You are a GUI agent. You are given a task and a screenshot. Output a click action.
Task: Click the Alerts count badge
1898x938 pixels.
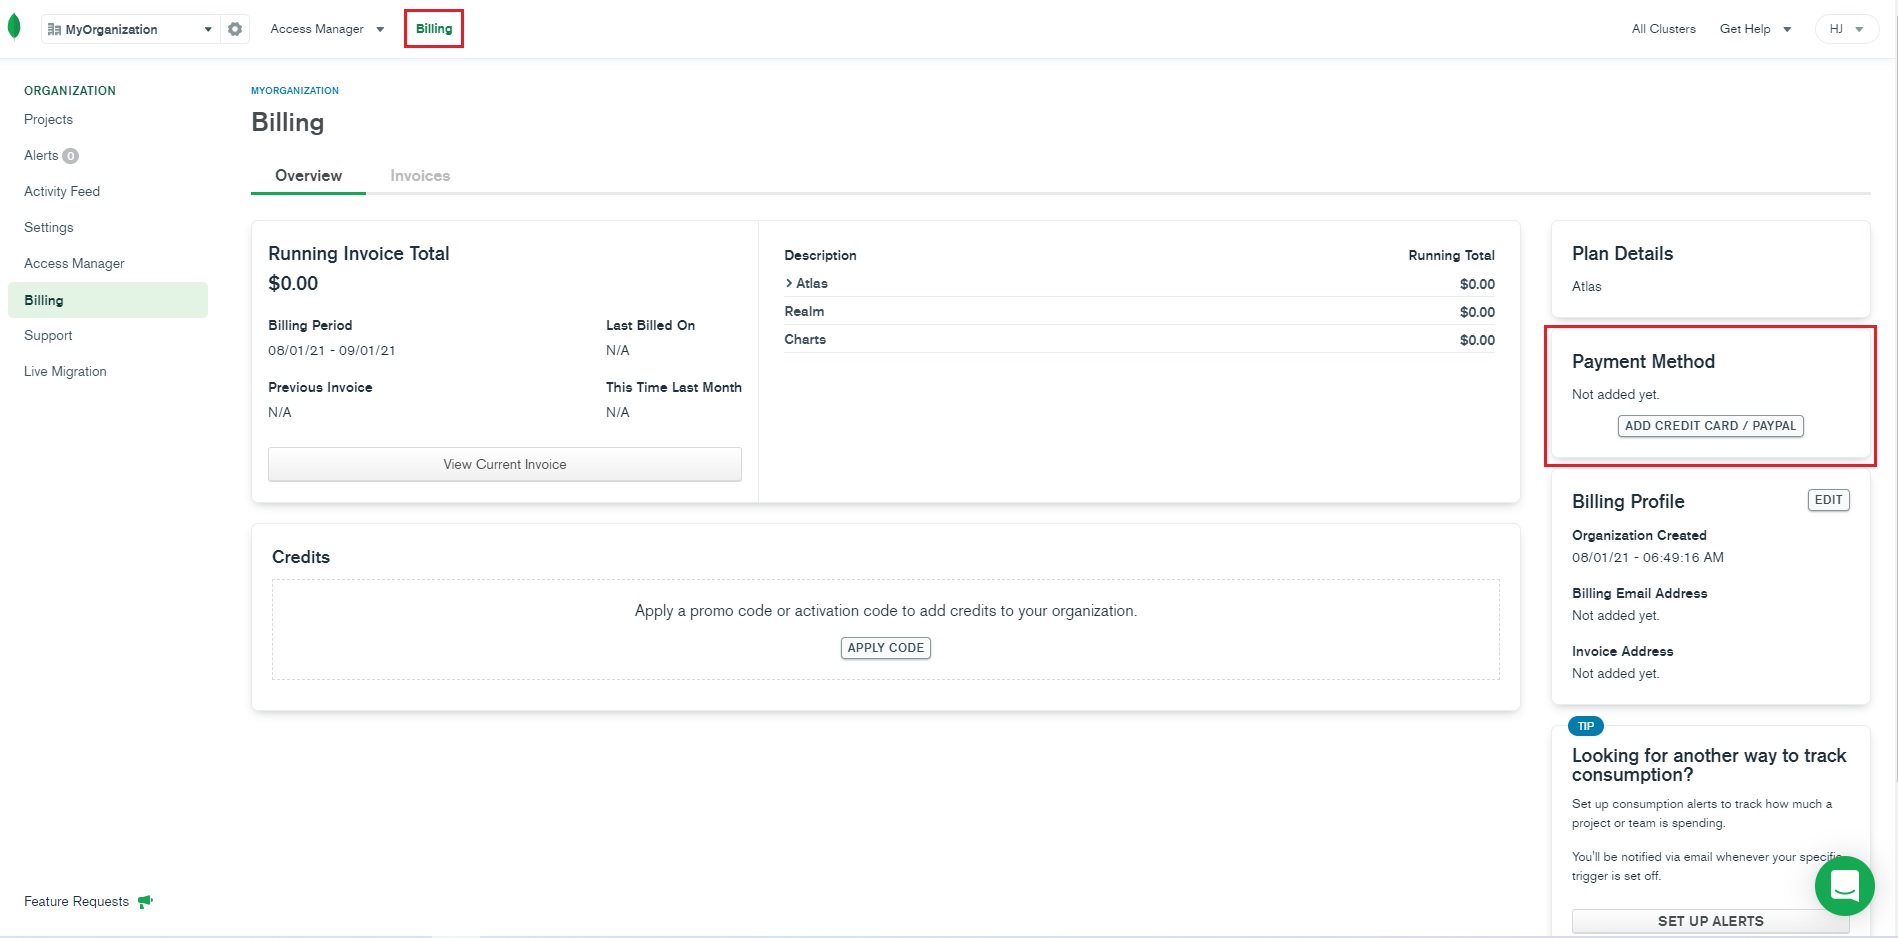(71, 156)
